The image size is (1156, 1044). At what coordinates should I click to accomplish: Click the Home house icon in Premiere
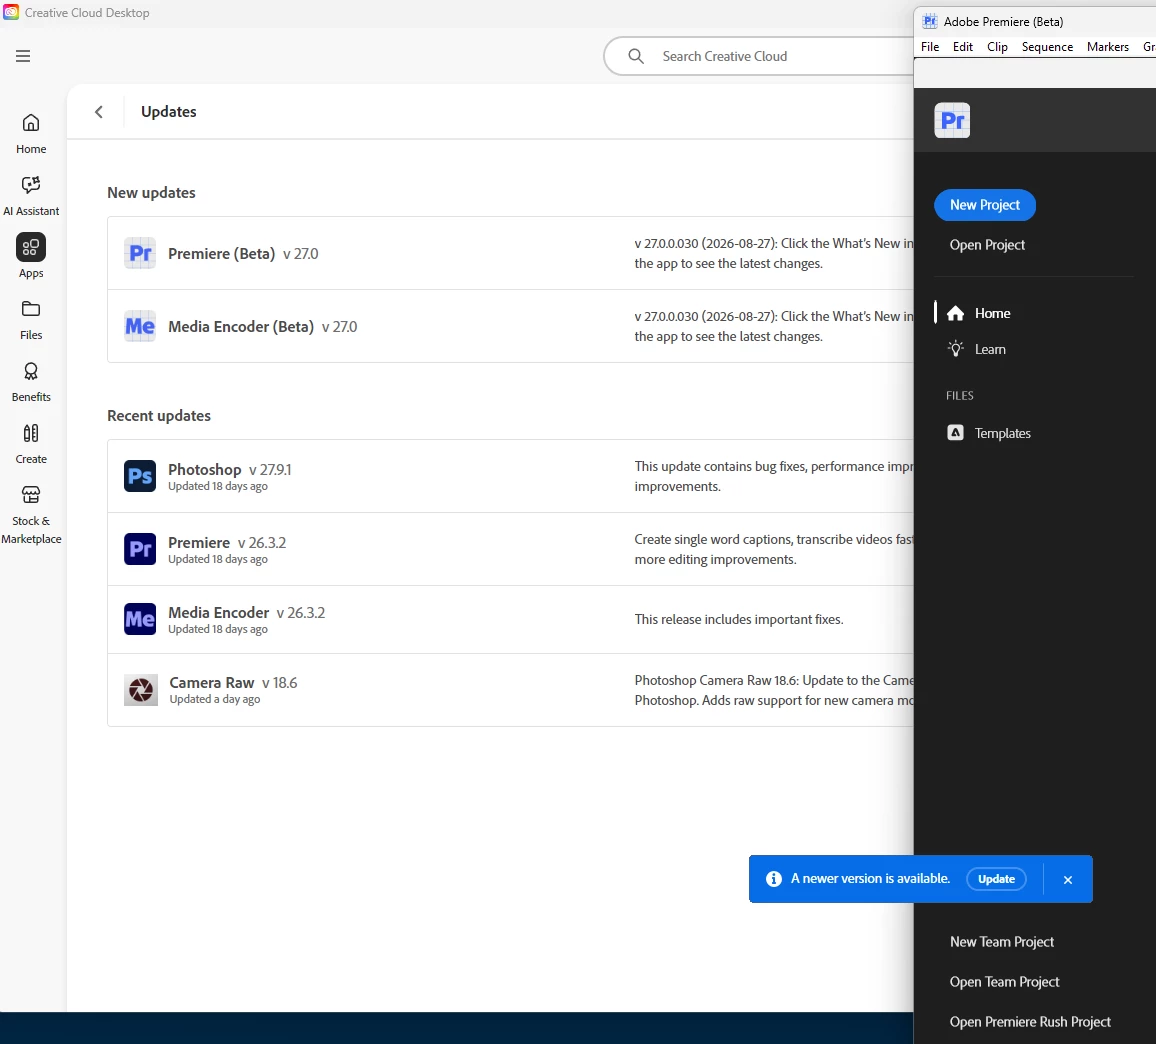[x=955, y=313]
